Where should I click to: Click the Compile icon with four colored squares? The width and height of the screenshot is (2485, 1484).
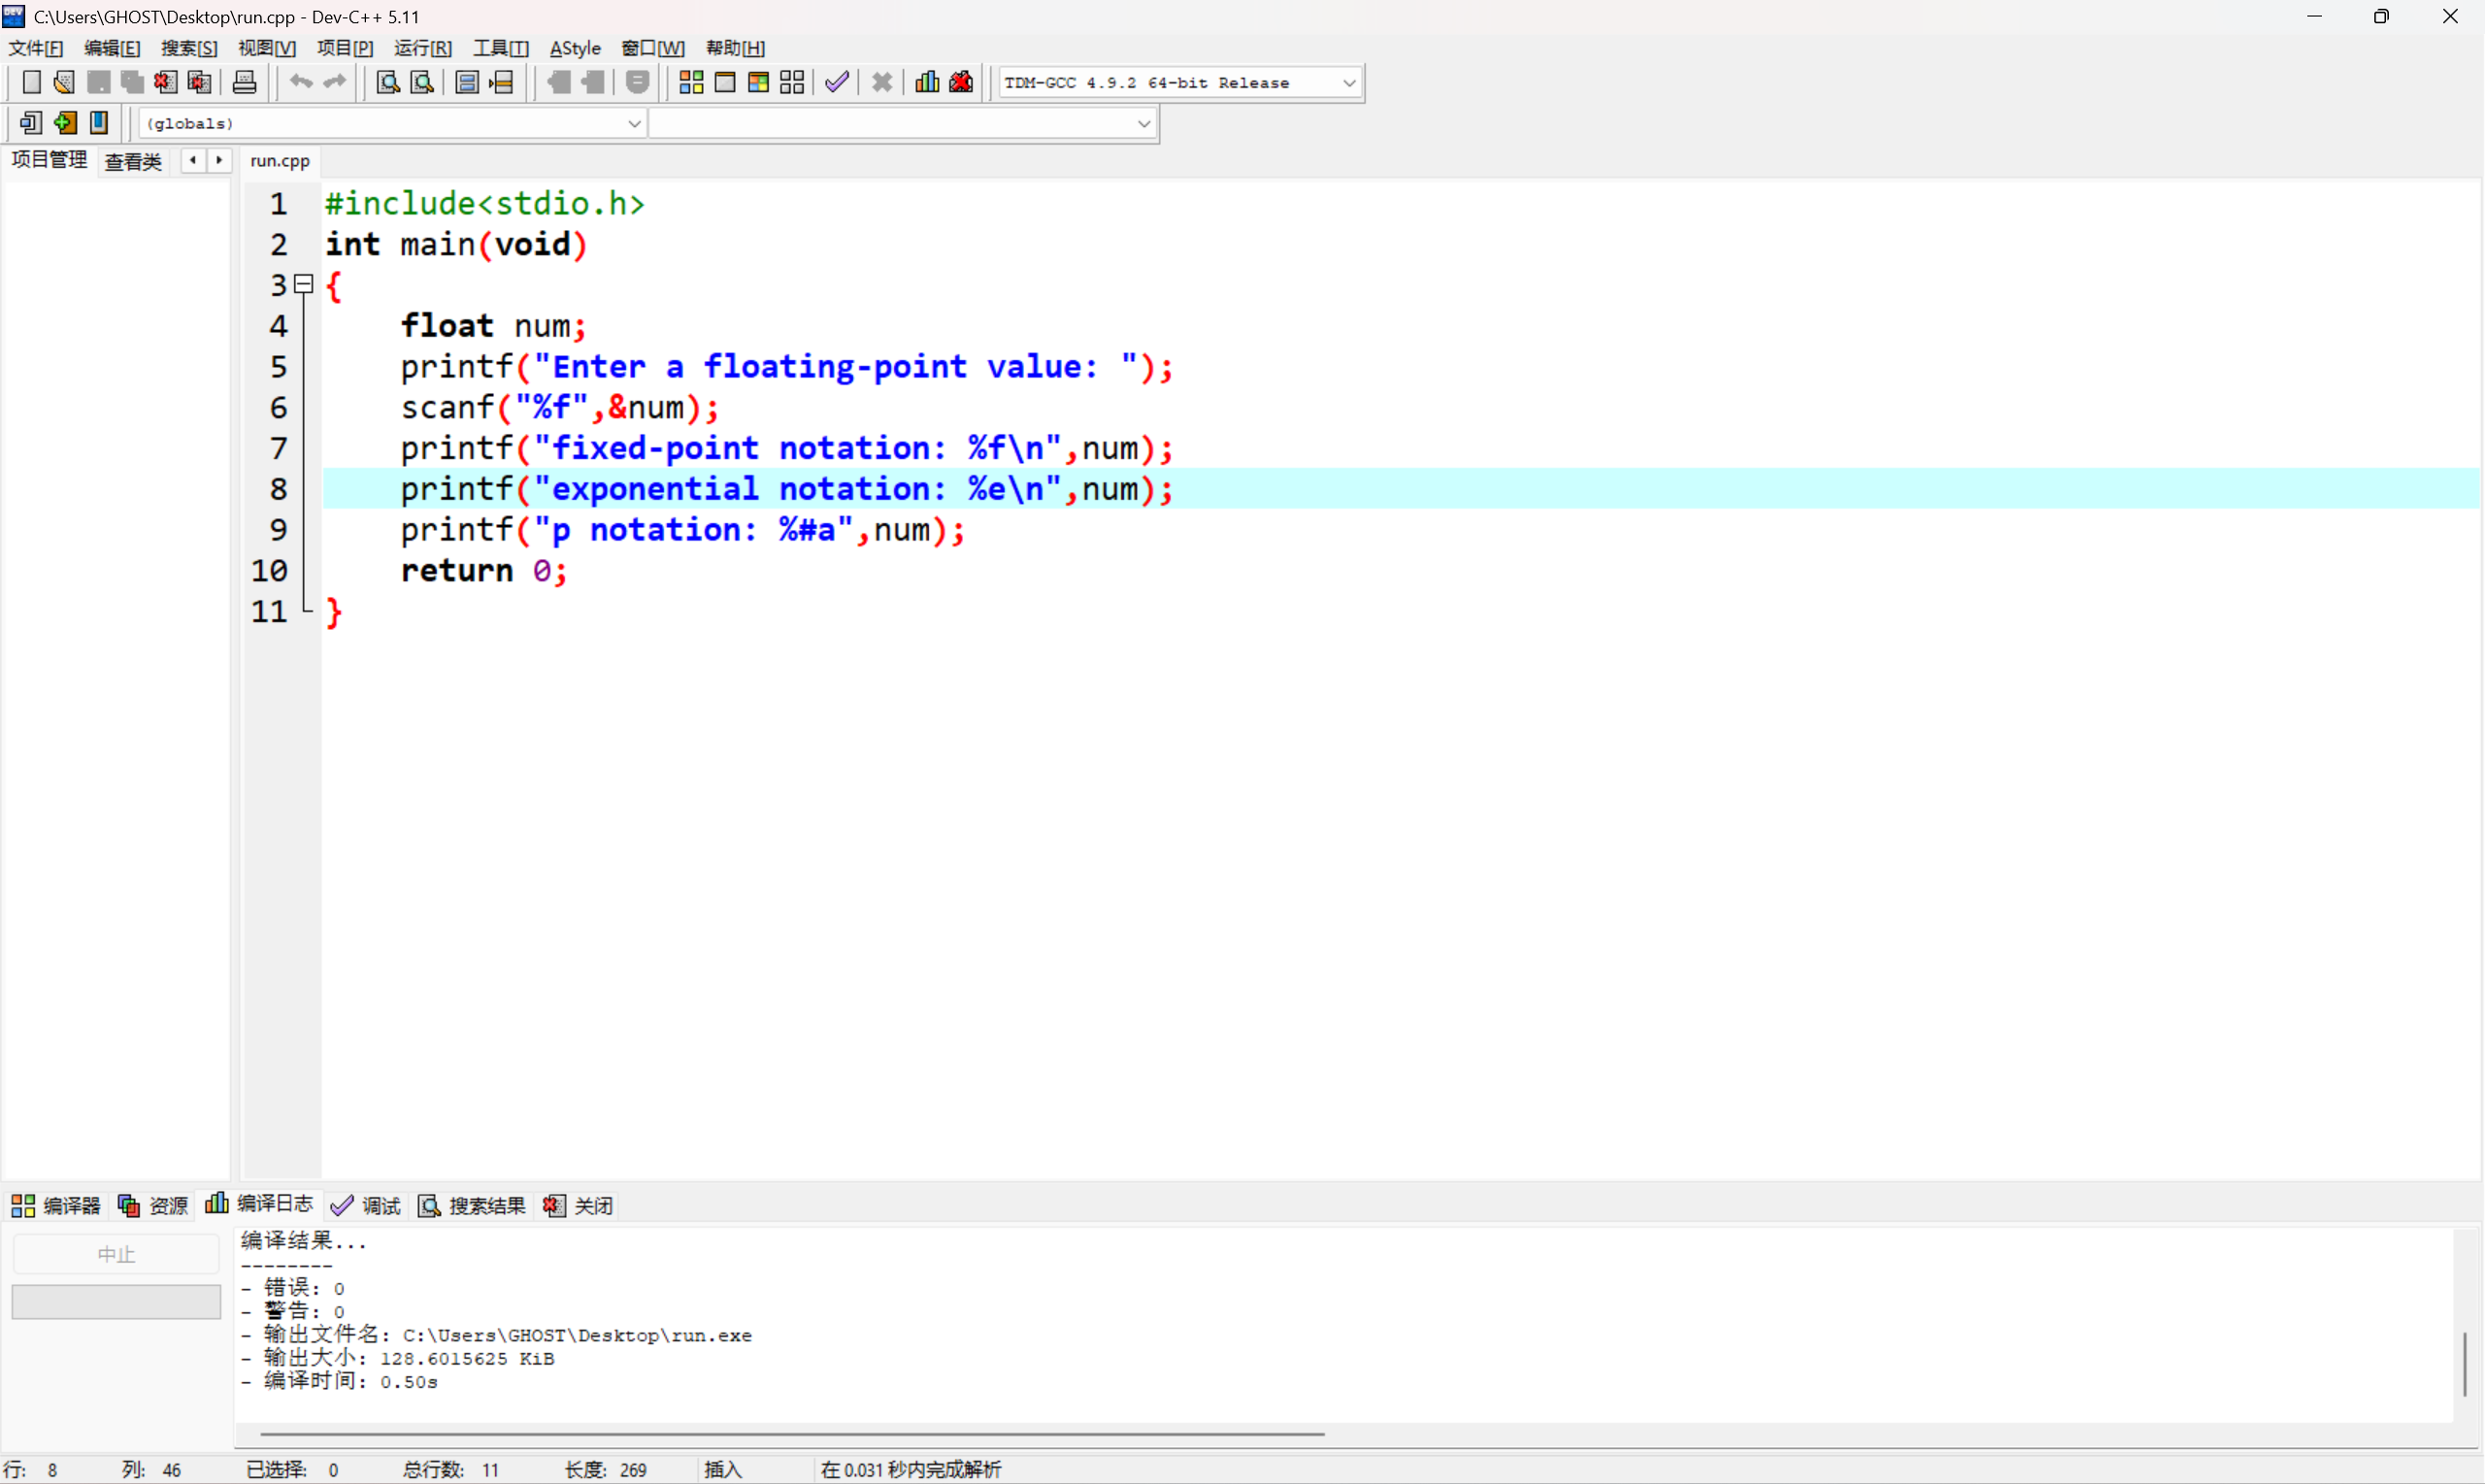(x=691, y=83)
